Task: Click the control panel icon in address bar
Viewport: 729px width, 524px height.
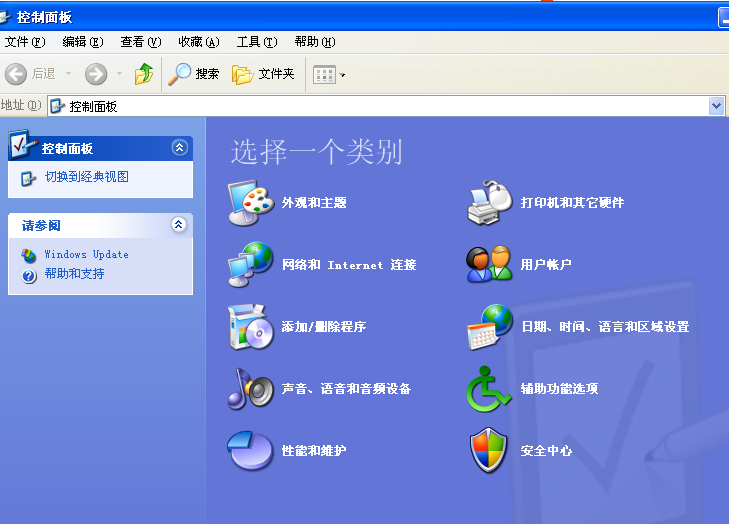Action: pyautogui.click(x=58, y=106)
